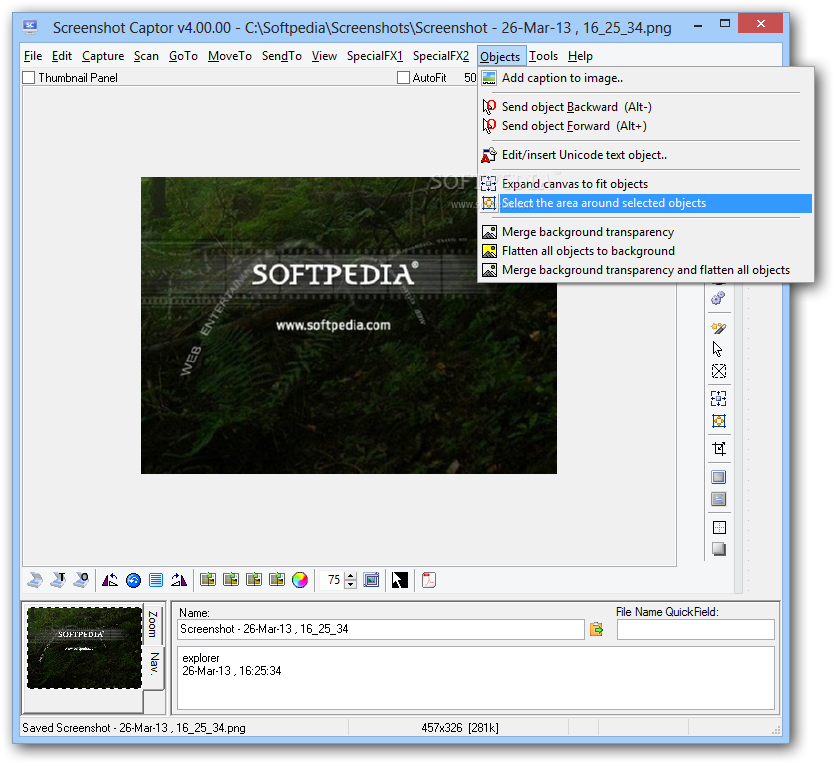Select the crop tool icon
The image size is (835, 764).
[719, 449]
